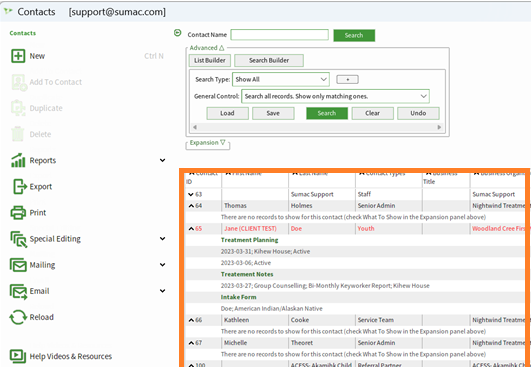Click the Search button next to Contact Name

(354, 36)
